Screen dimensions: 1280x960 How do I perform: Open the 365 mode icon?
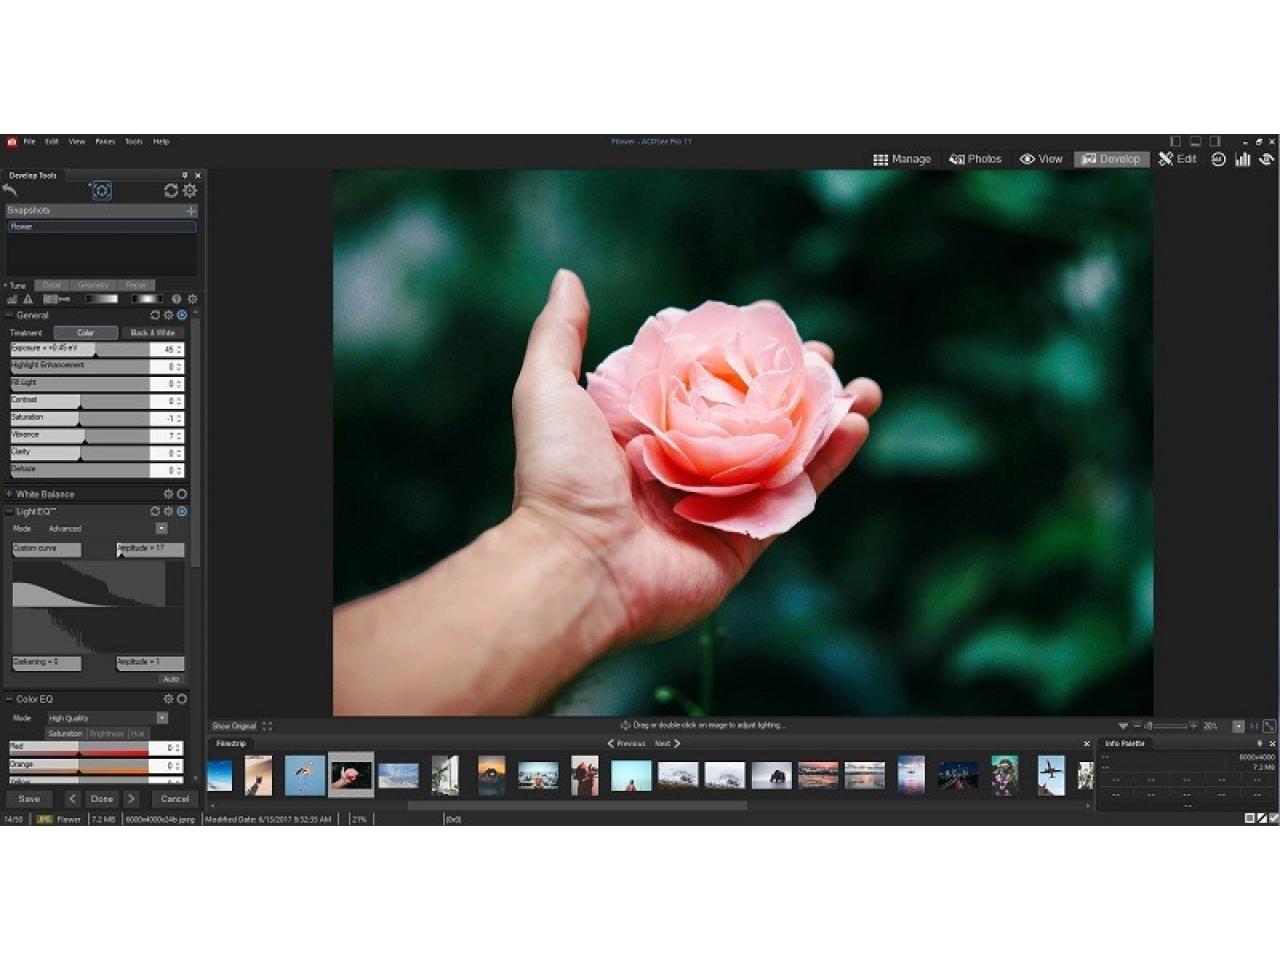point(1218,159)
